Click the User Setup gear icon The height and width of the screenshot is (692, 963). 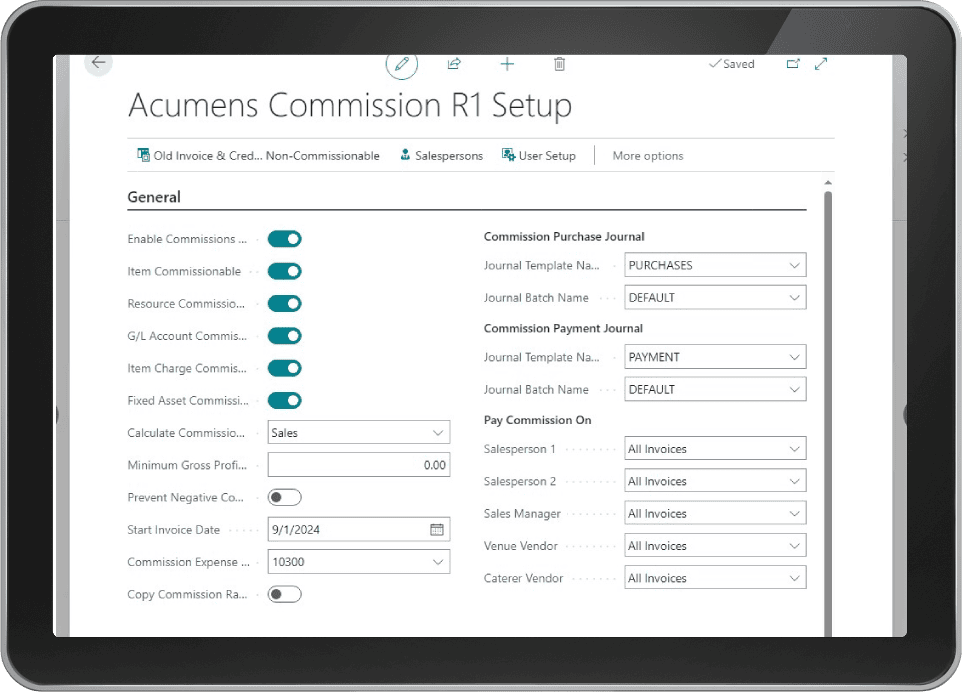tap(508, 155)
